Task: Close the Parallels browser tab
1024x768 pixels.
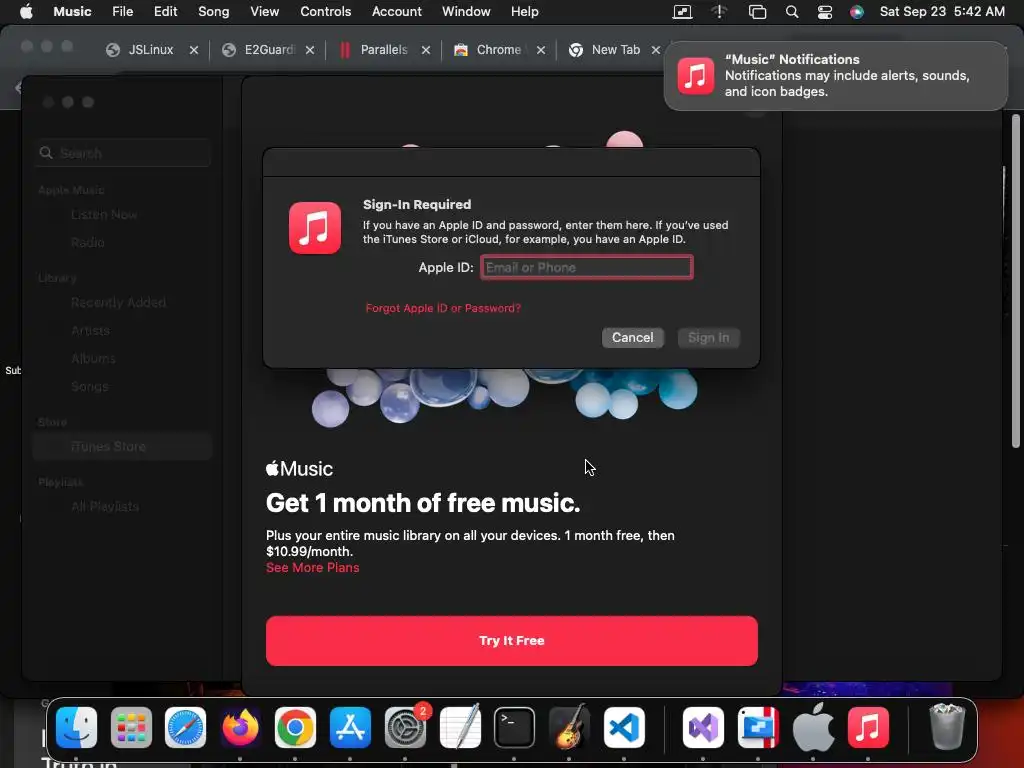Action: click(426, 50)
